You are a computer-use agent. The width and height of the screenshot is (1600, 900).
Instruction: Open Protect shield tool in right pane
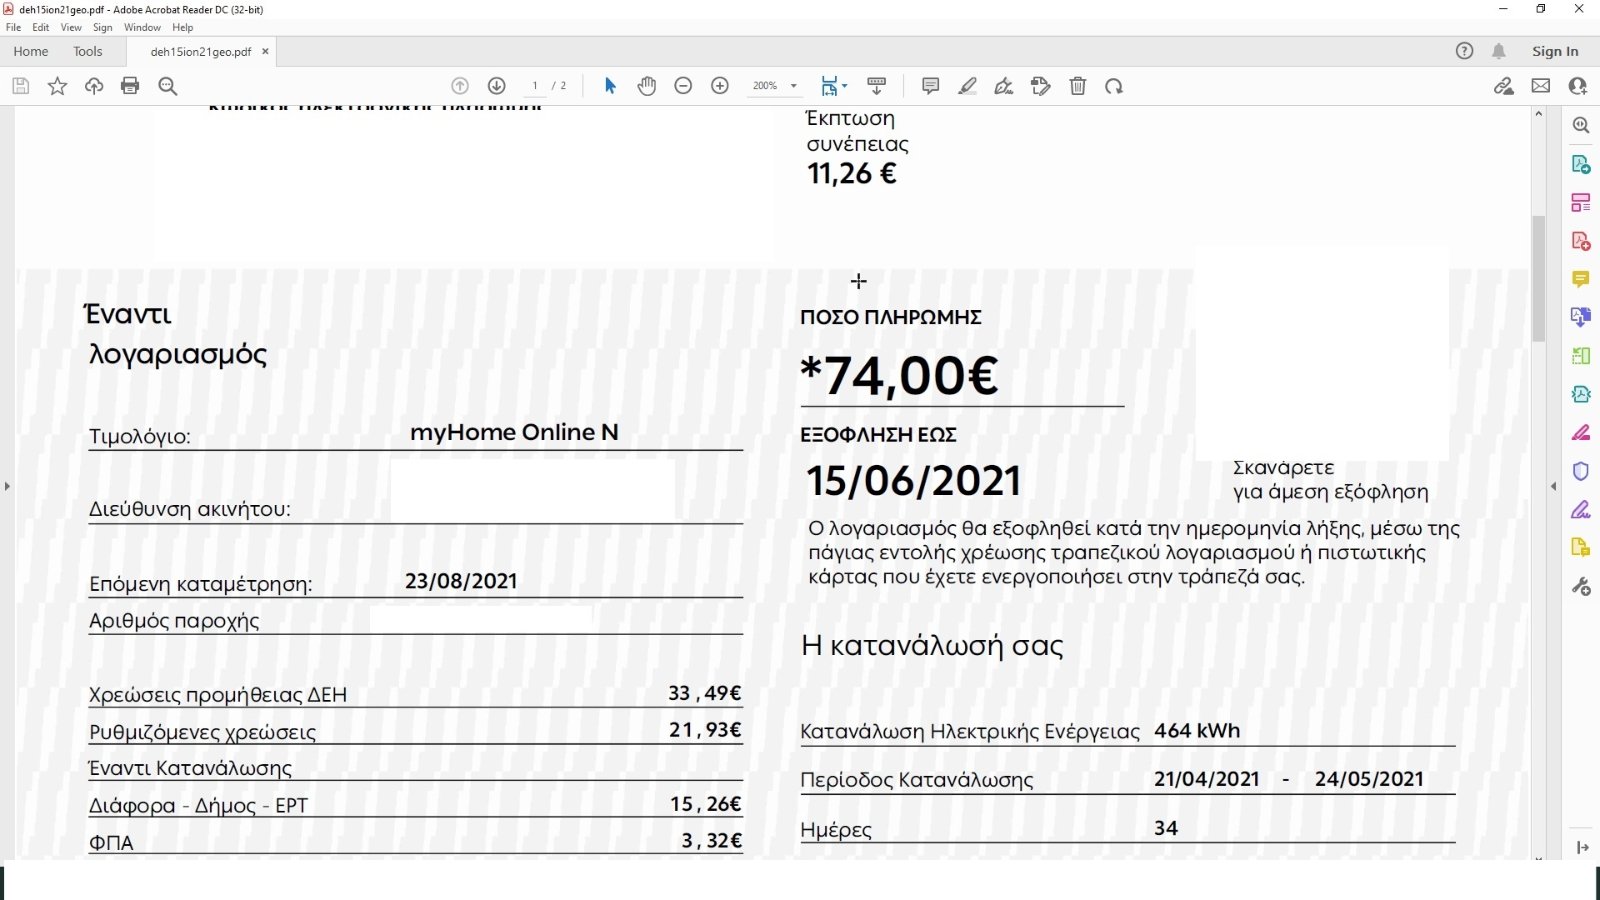pos(1581,471)
